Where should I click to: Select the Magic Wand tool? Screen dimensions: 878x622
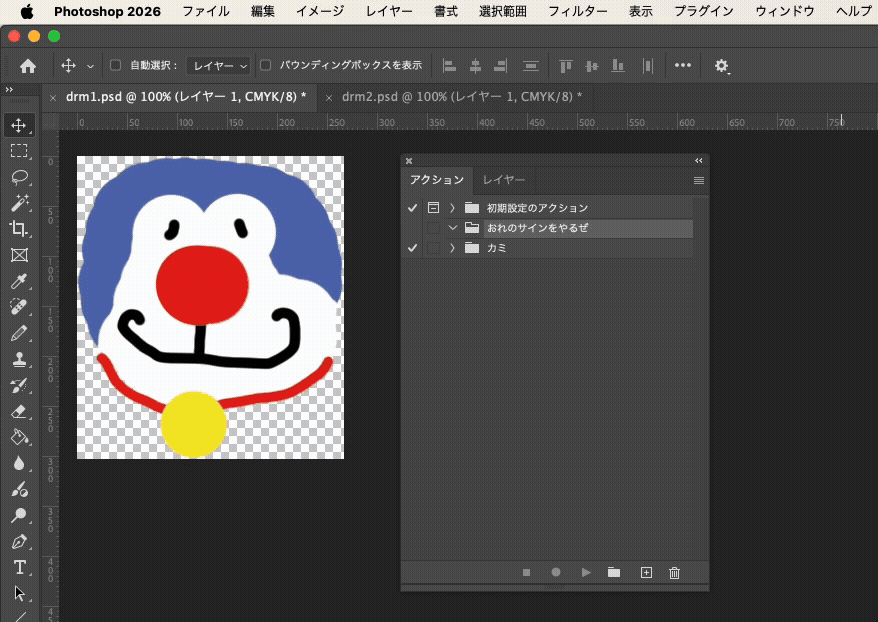point(19,203)
